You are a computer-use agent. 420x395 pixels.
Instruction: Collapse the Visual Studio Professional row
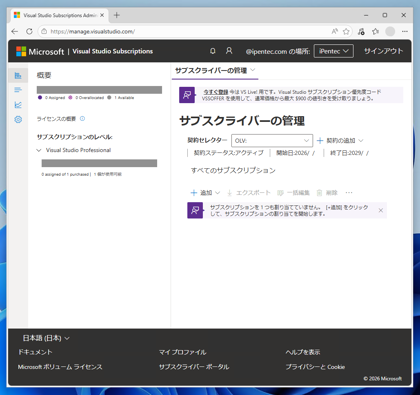[39, 150]
